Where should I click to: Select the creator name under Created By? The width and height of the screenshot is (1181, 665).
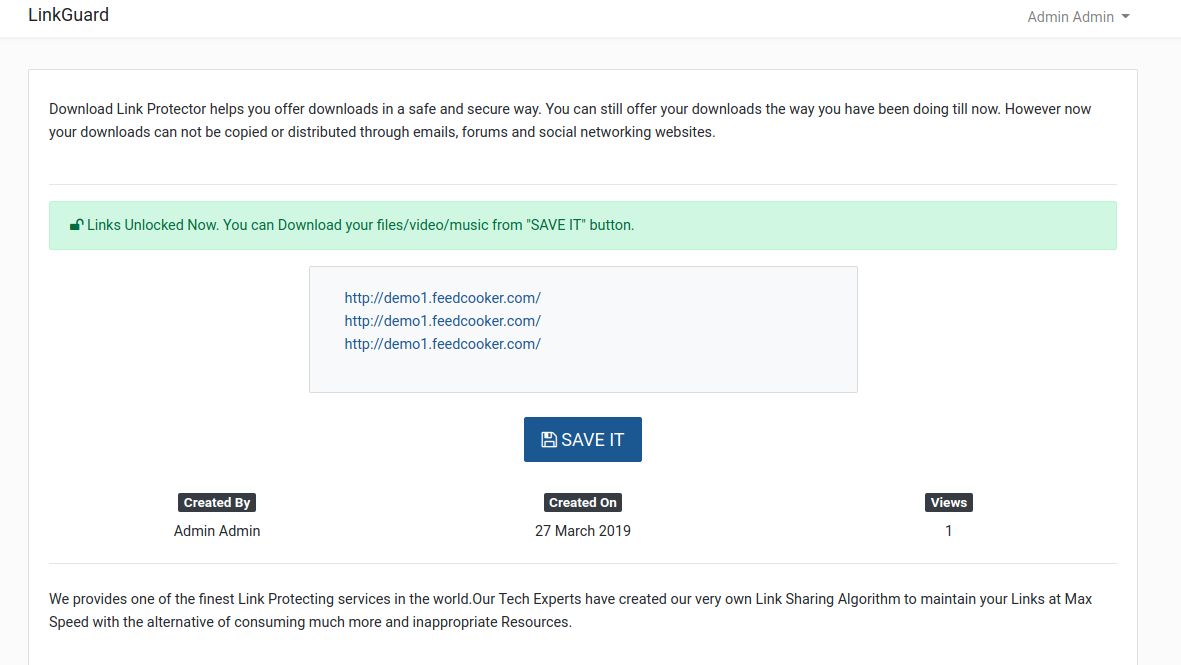[217, 531]
